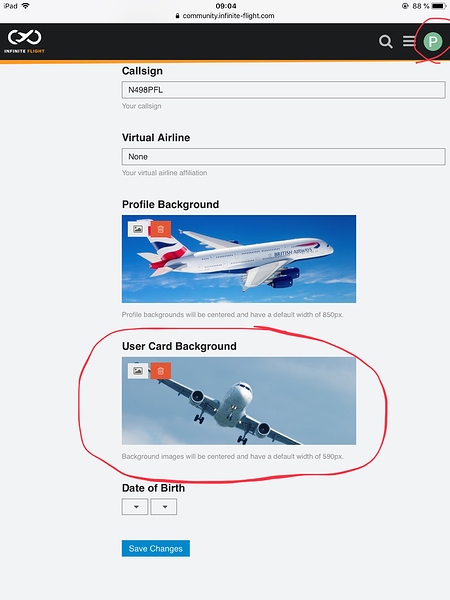Click the Save Changes button
The image size is (450, 600).
click(156, 548)
